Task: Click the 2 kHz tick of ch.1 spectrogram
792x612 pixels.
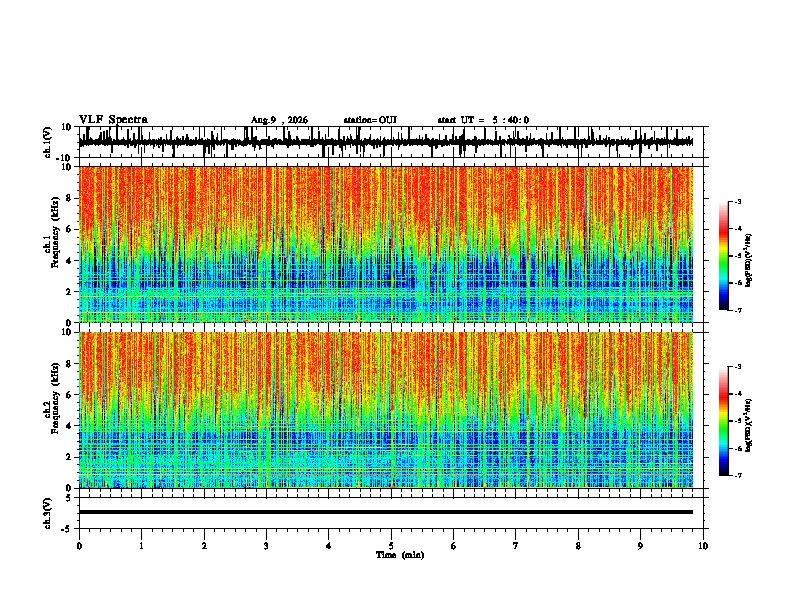Action: [69, 292]
